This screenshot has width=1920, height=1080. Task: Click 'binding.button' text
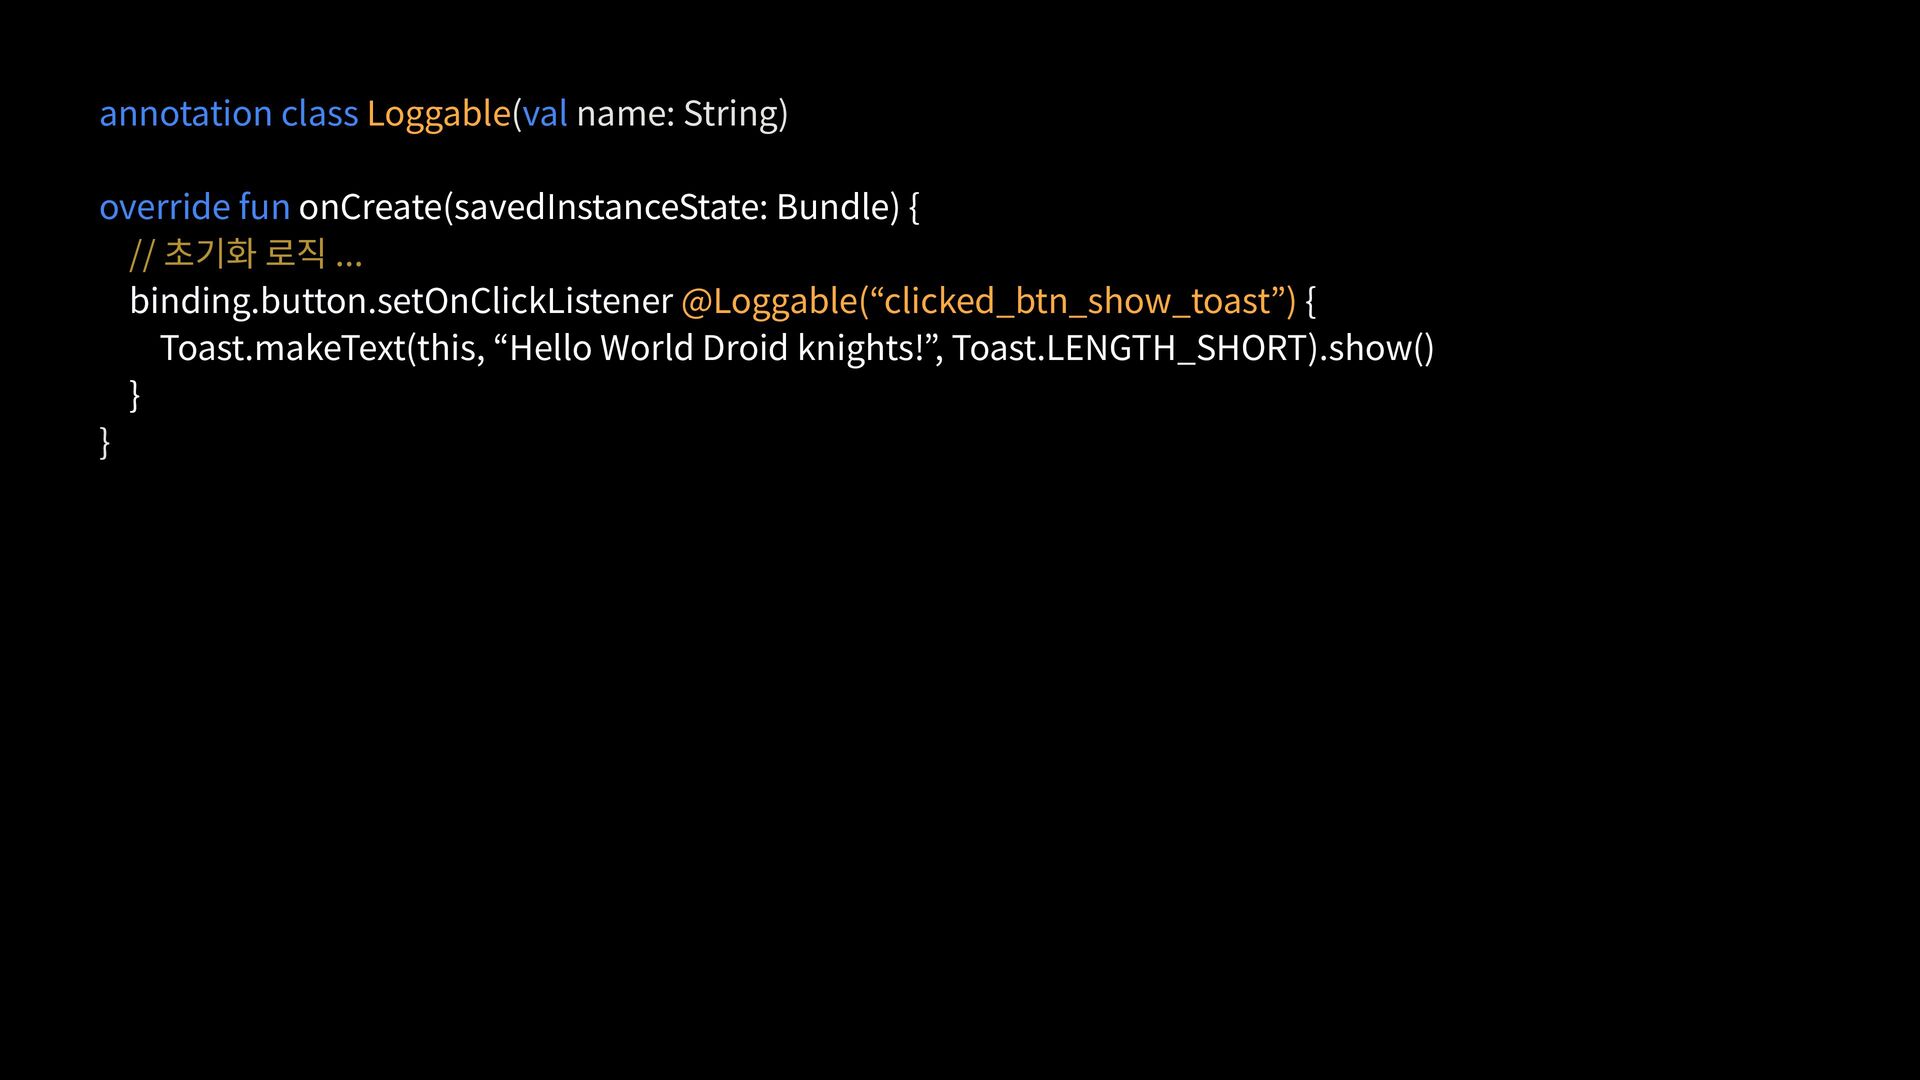coord(248,301)
